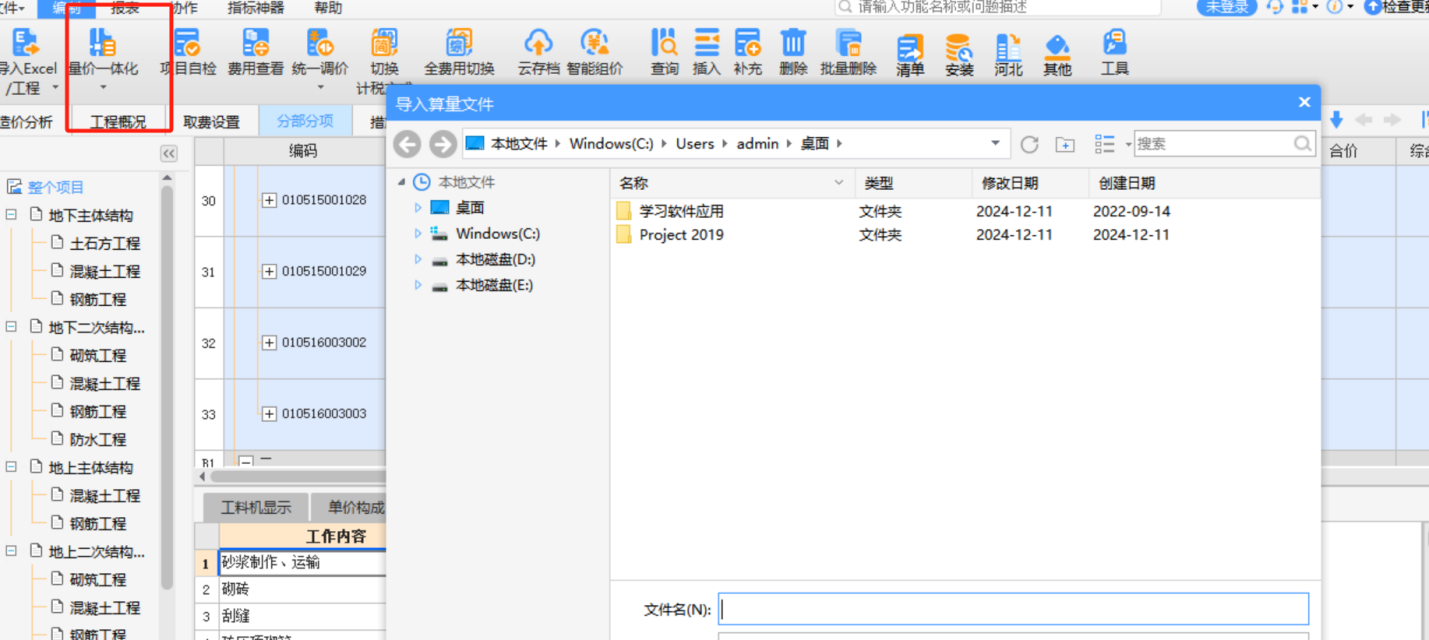
Task: Switch to the 造价分析 tab
Action: tap(27, 122)
